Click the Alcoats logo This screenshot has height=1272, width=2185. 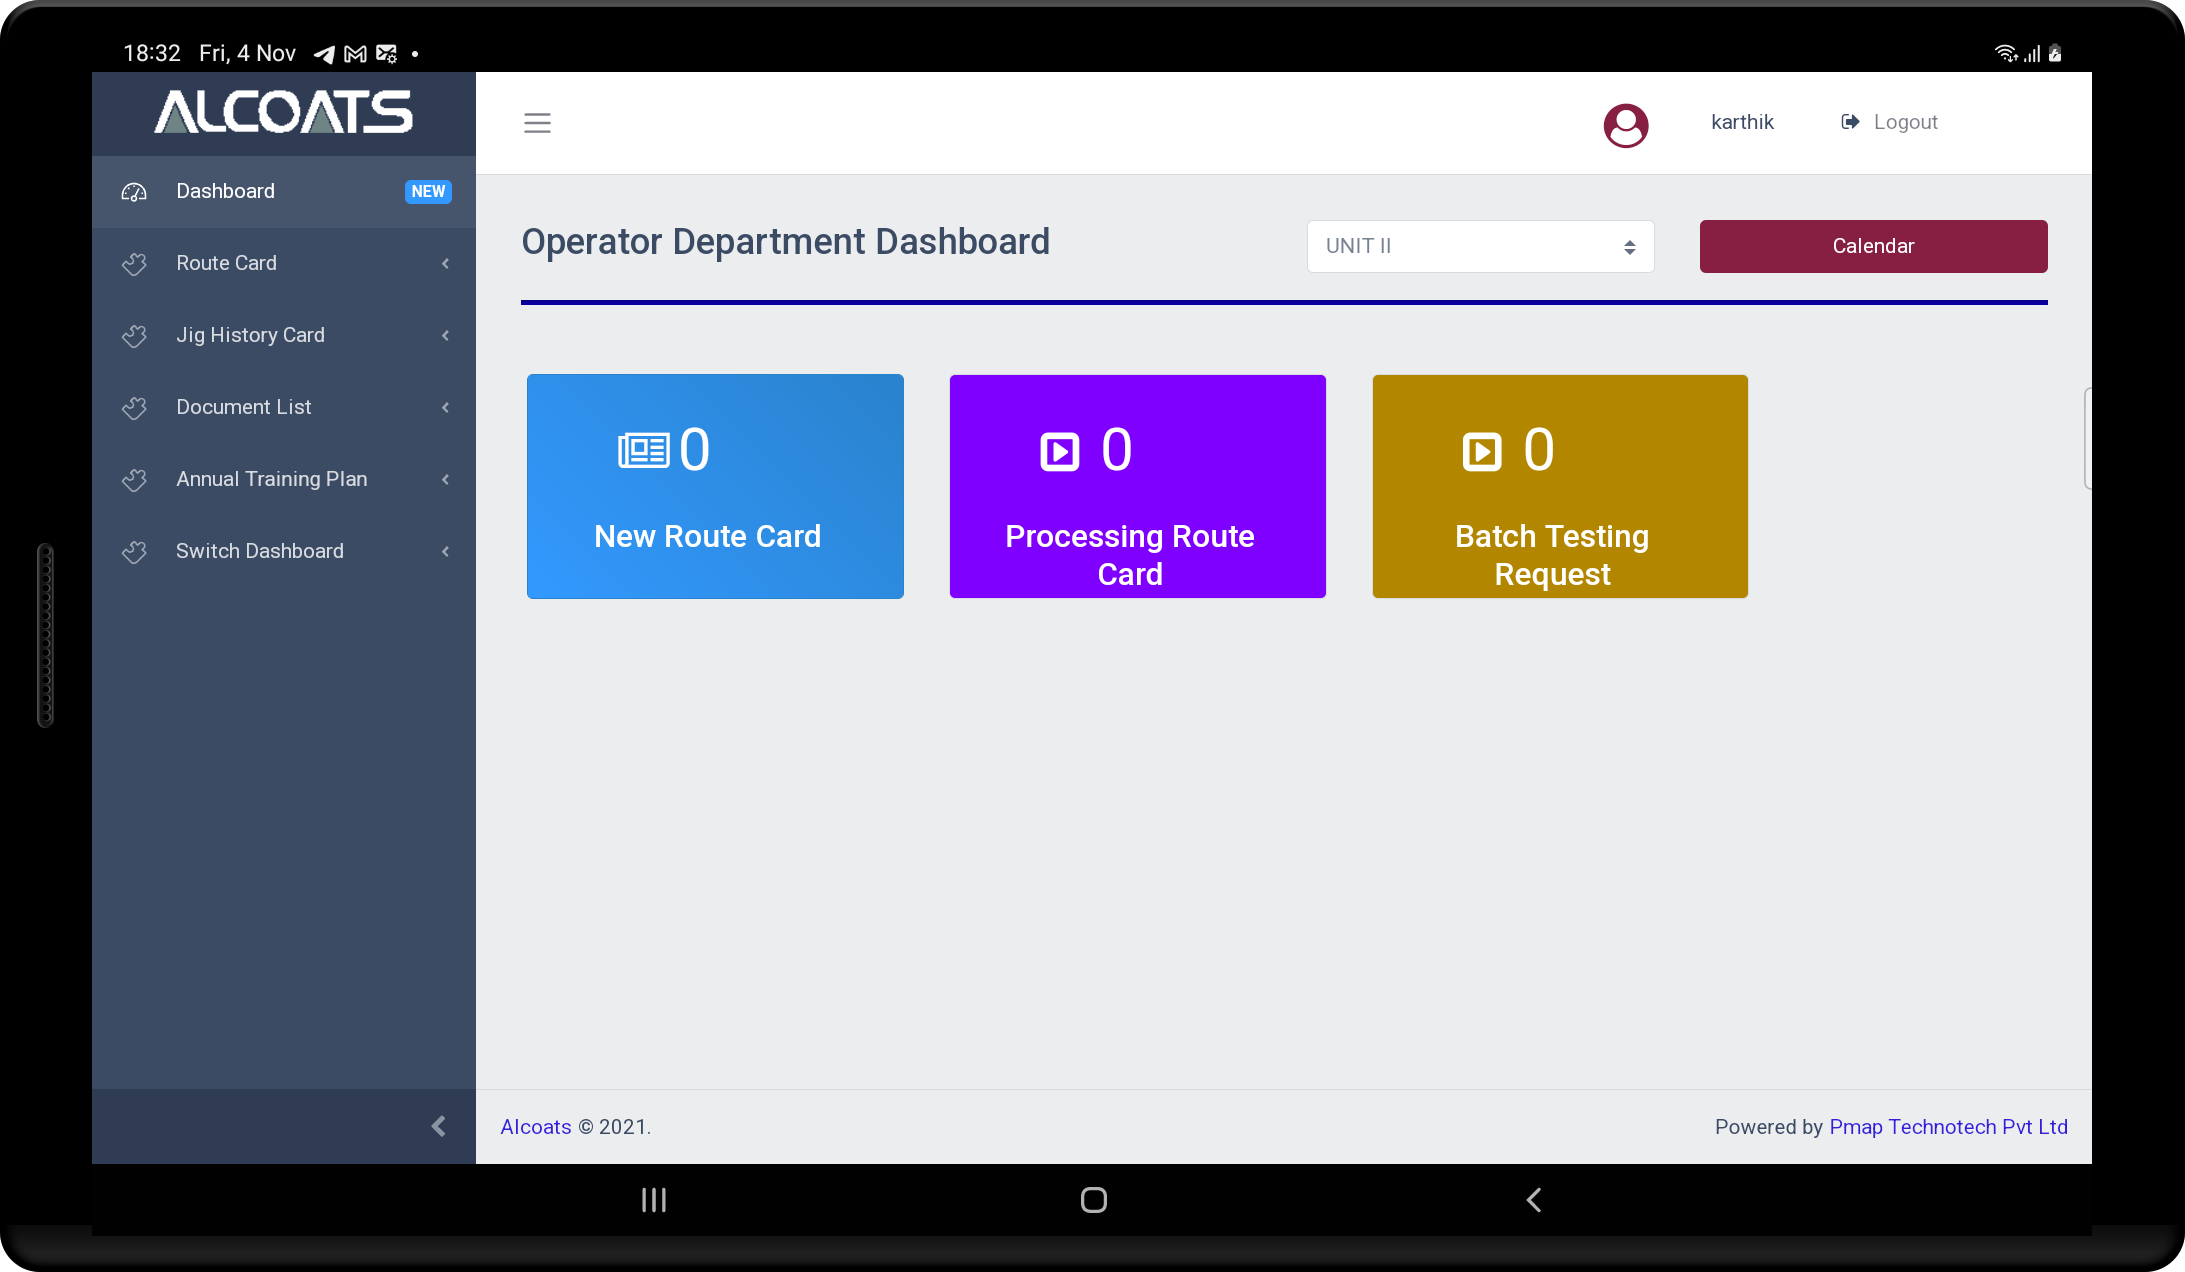tap(283, 112)
